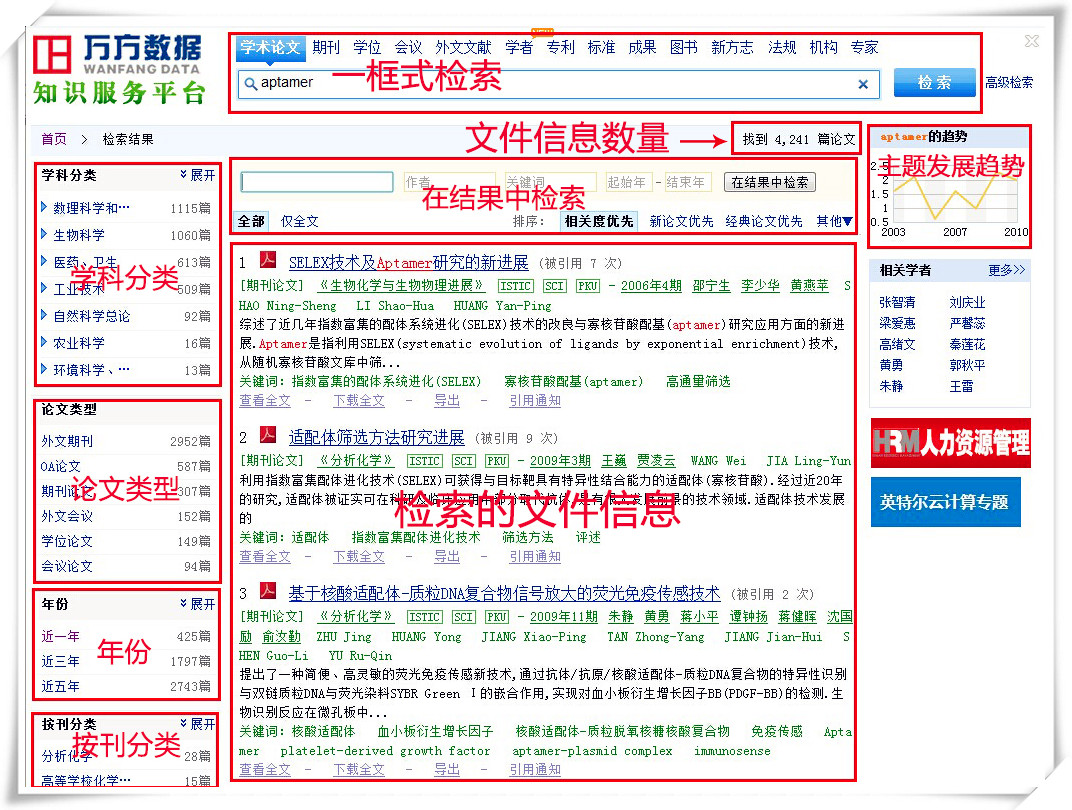The image size is (1072, 810).
Task: Open the 其他 sort dropdown
Action: click(834, 221)
